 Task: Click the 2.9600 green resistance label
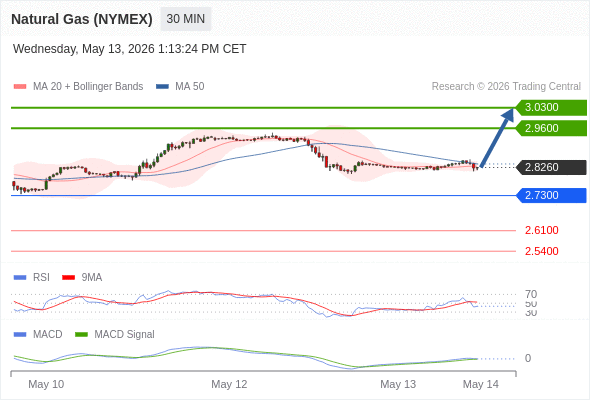(x=551, y=128)
